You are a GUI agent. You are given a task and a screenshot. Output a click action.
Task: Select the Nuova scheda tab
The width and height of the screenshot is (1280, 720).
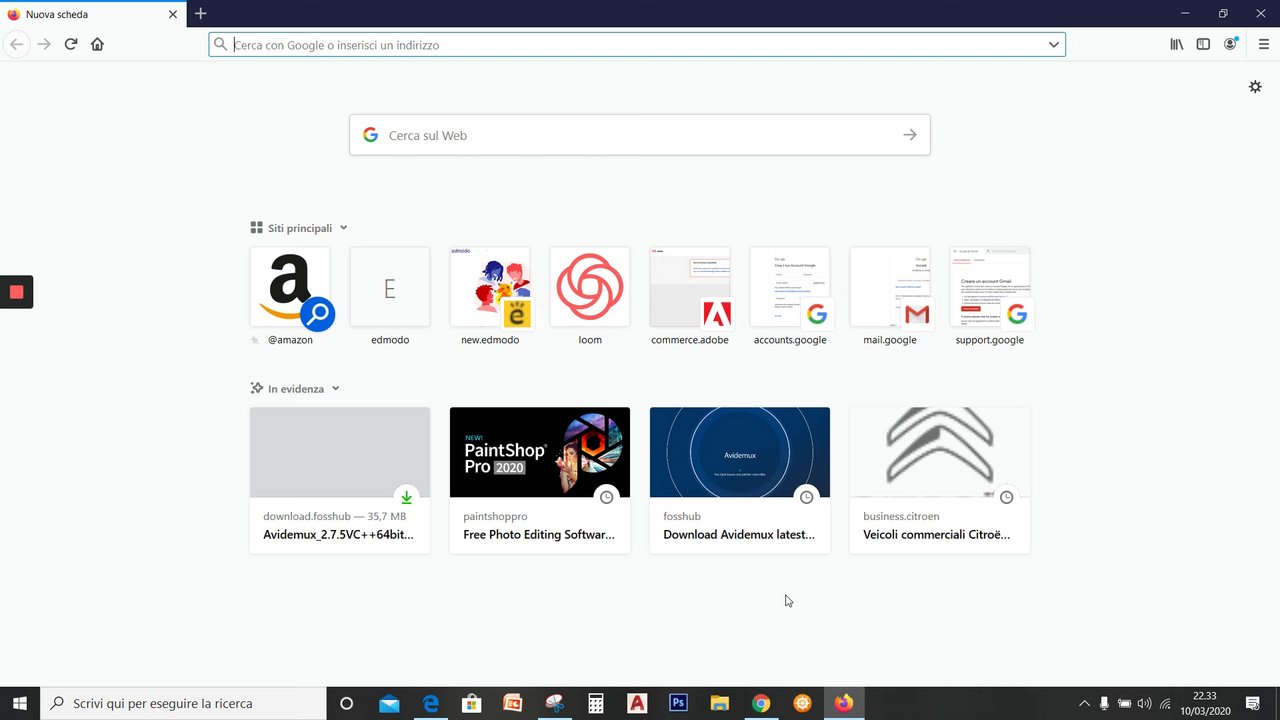click(93, 14)
